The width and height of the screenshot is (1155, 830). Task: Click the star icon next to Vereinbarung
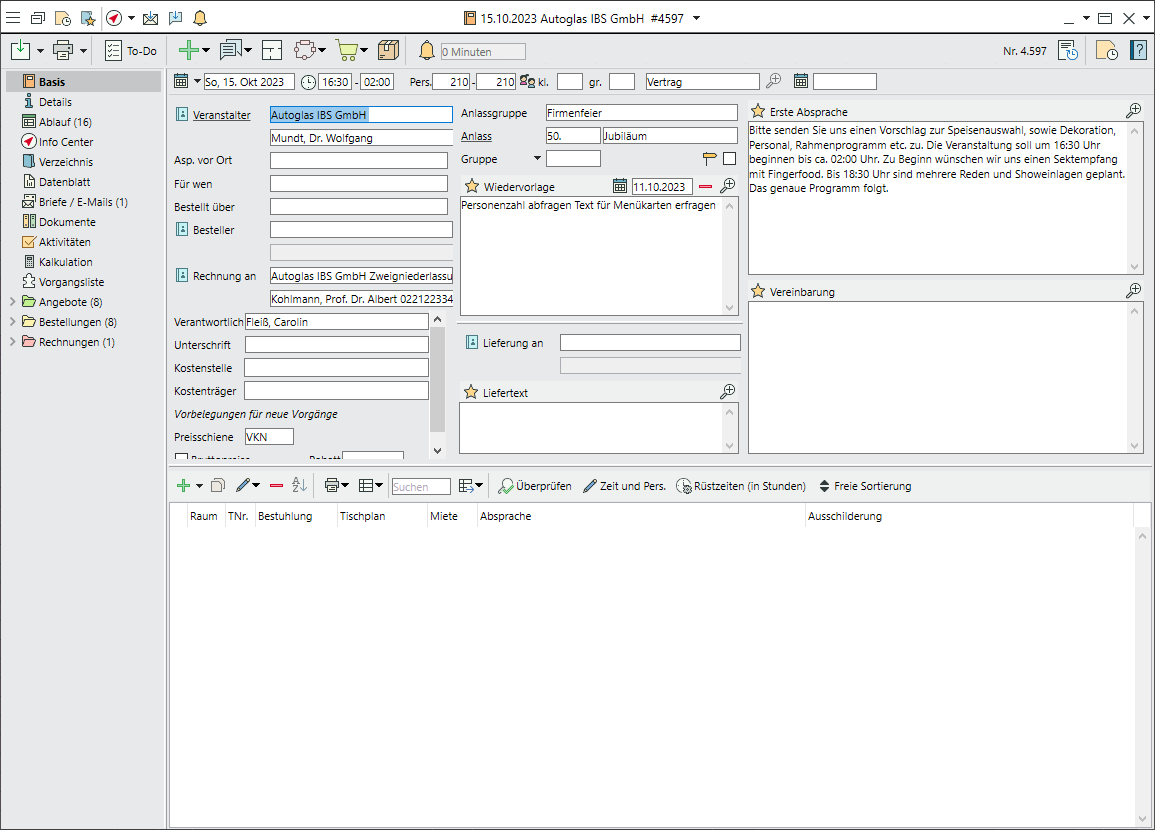(758, 292)
